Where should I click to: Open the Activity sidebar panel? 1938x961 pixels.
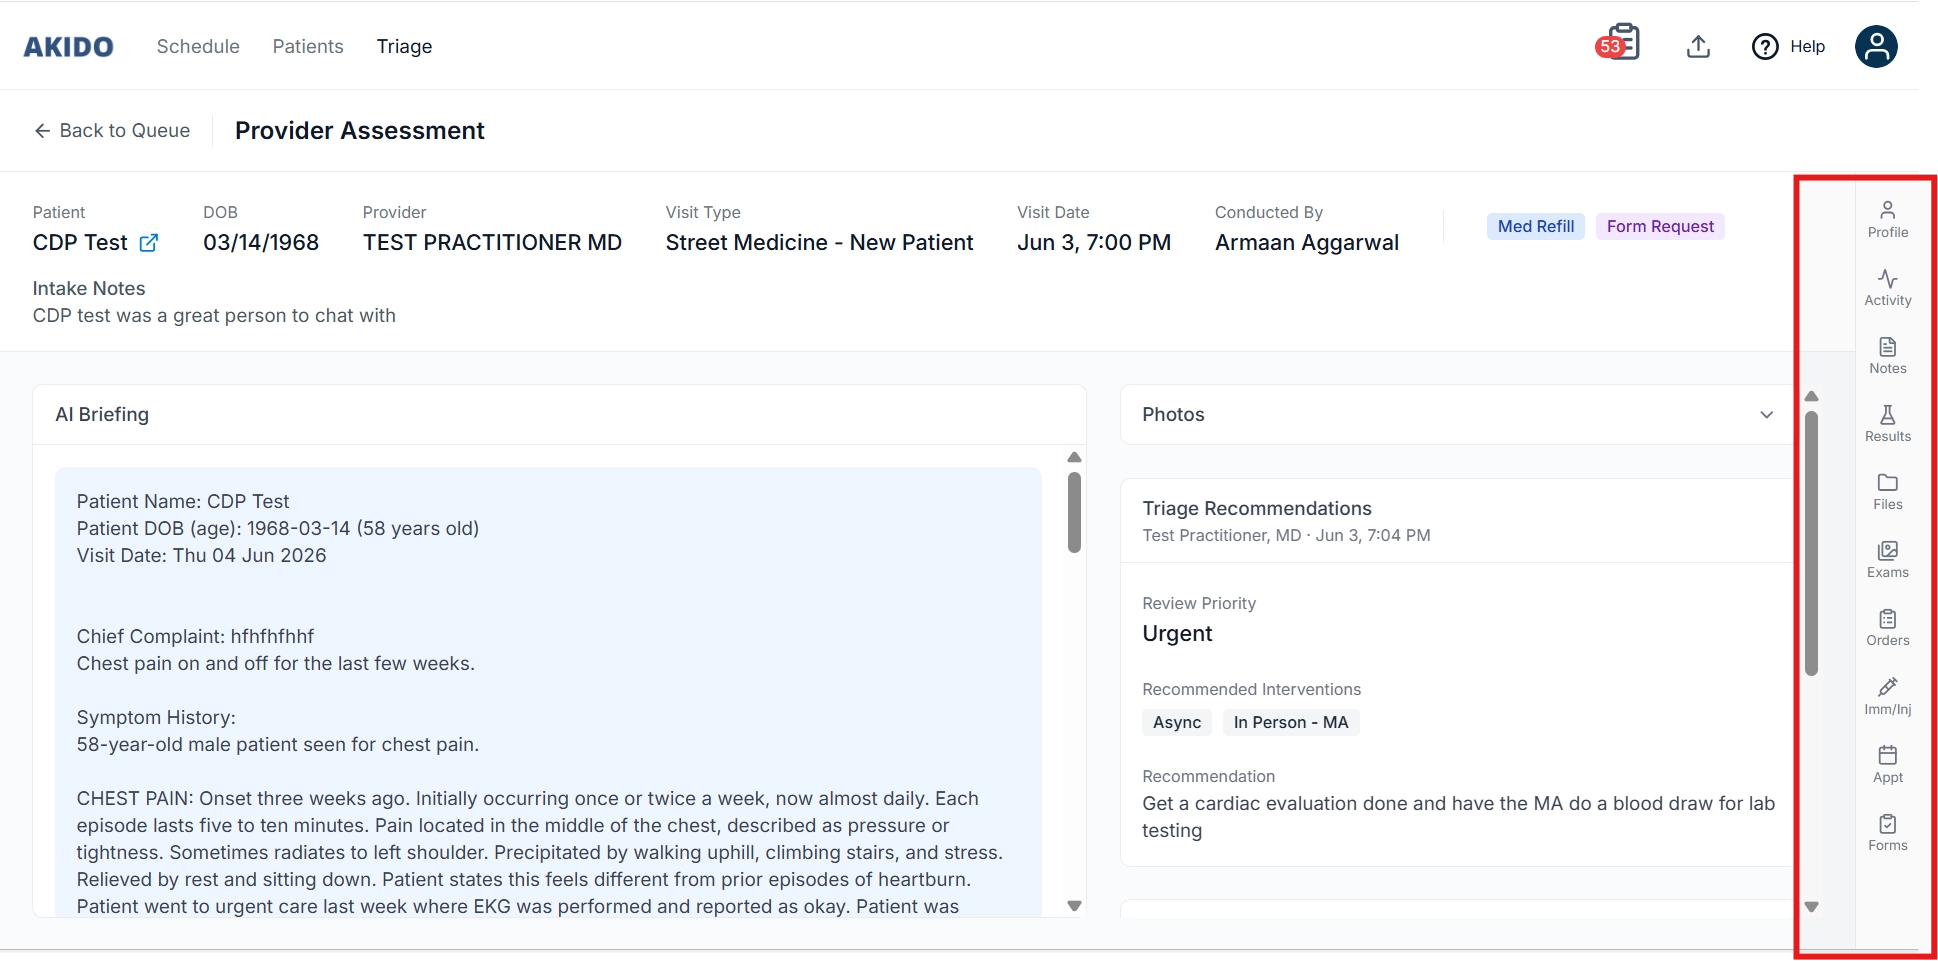(x=1887, y=287)
